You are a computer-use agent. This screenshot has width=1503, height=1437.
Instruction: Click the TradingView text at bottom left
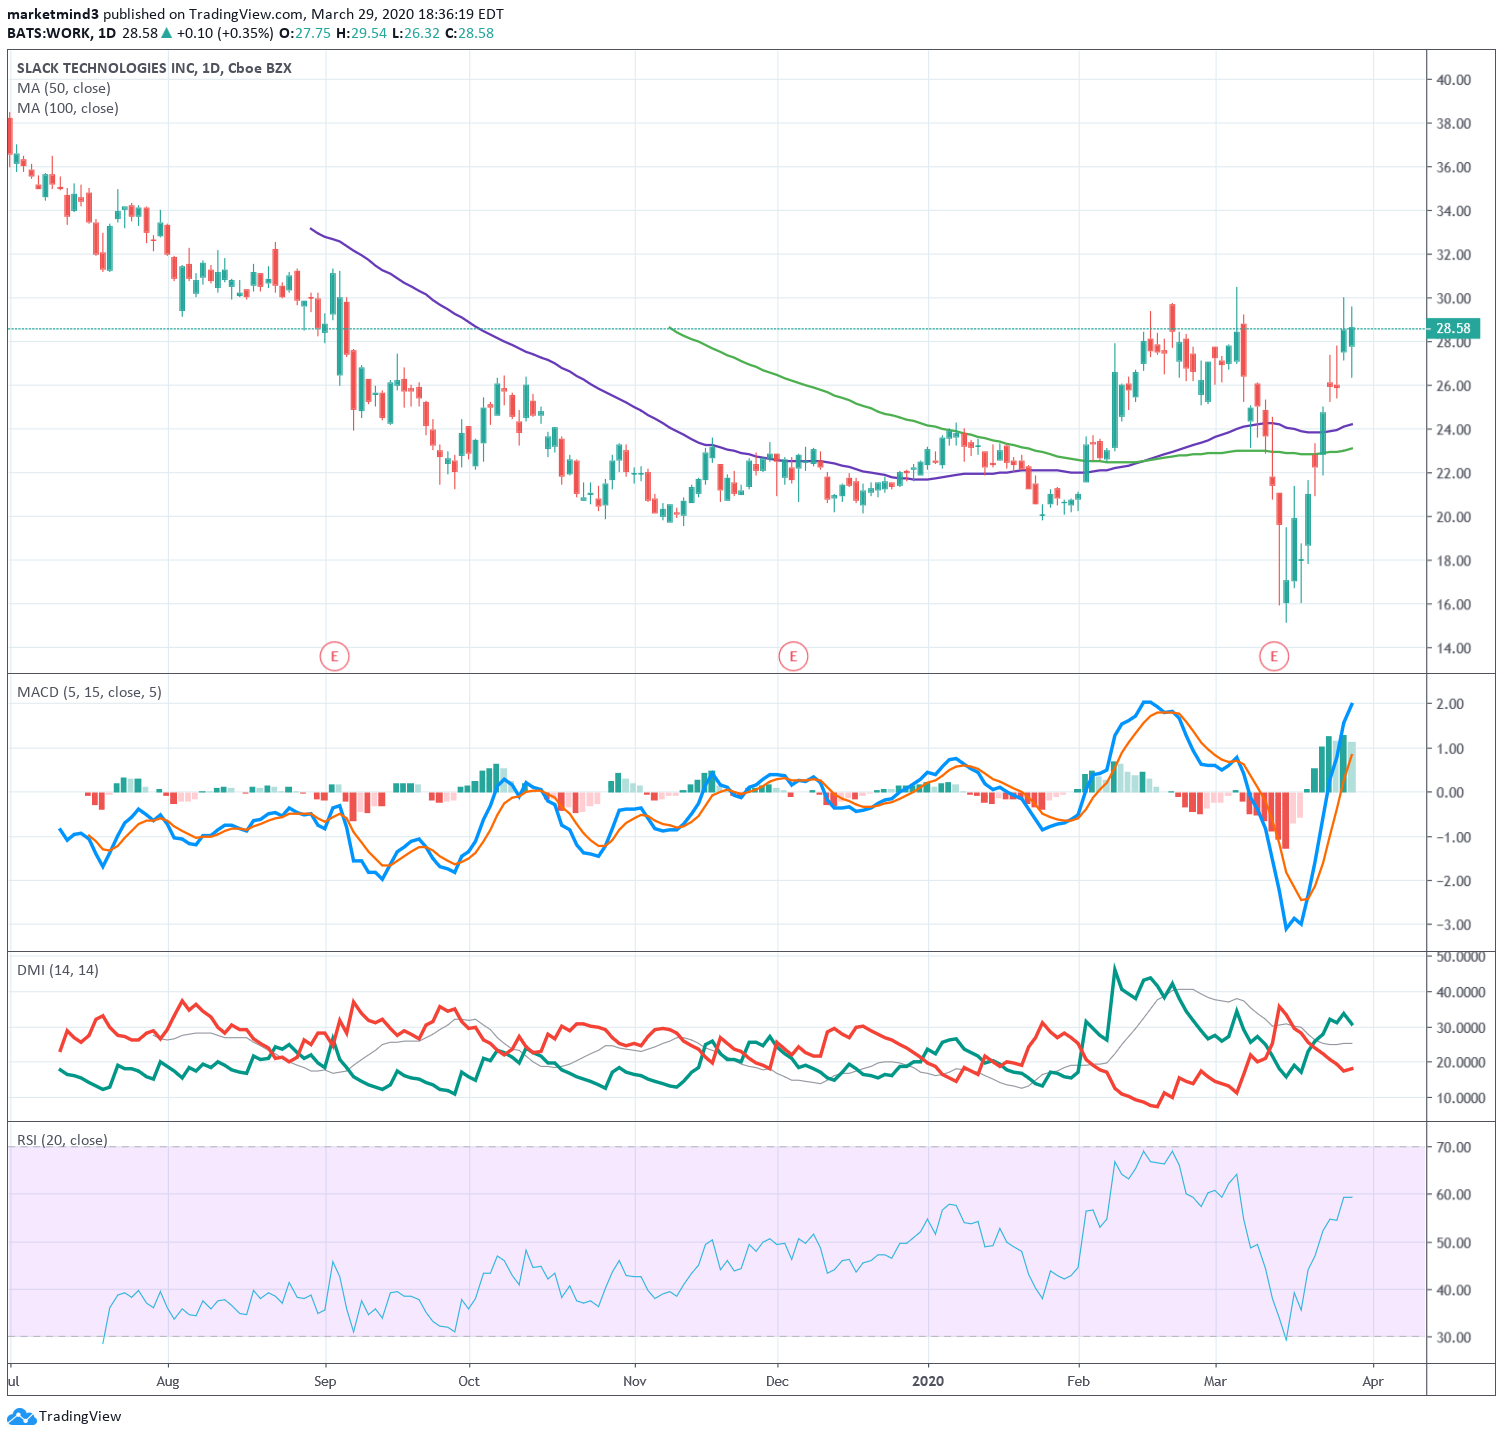coord(80,1416)
